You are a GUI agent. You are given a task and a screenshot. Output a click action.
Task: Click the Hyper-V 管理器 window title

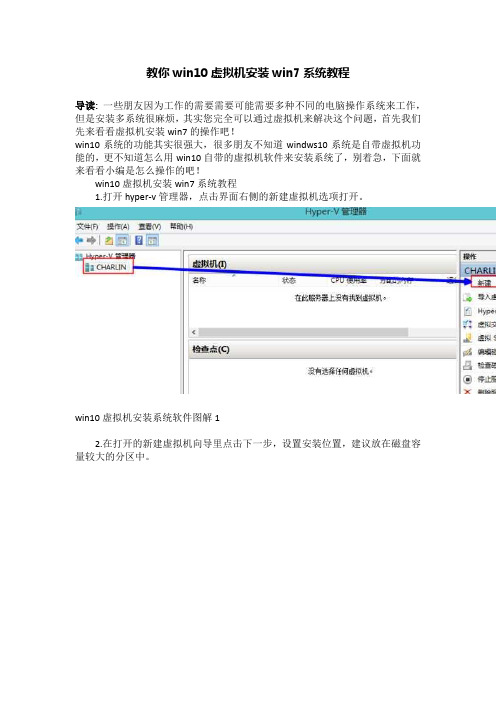click(336, 212)
